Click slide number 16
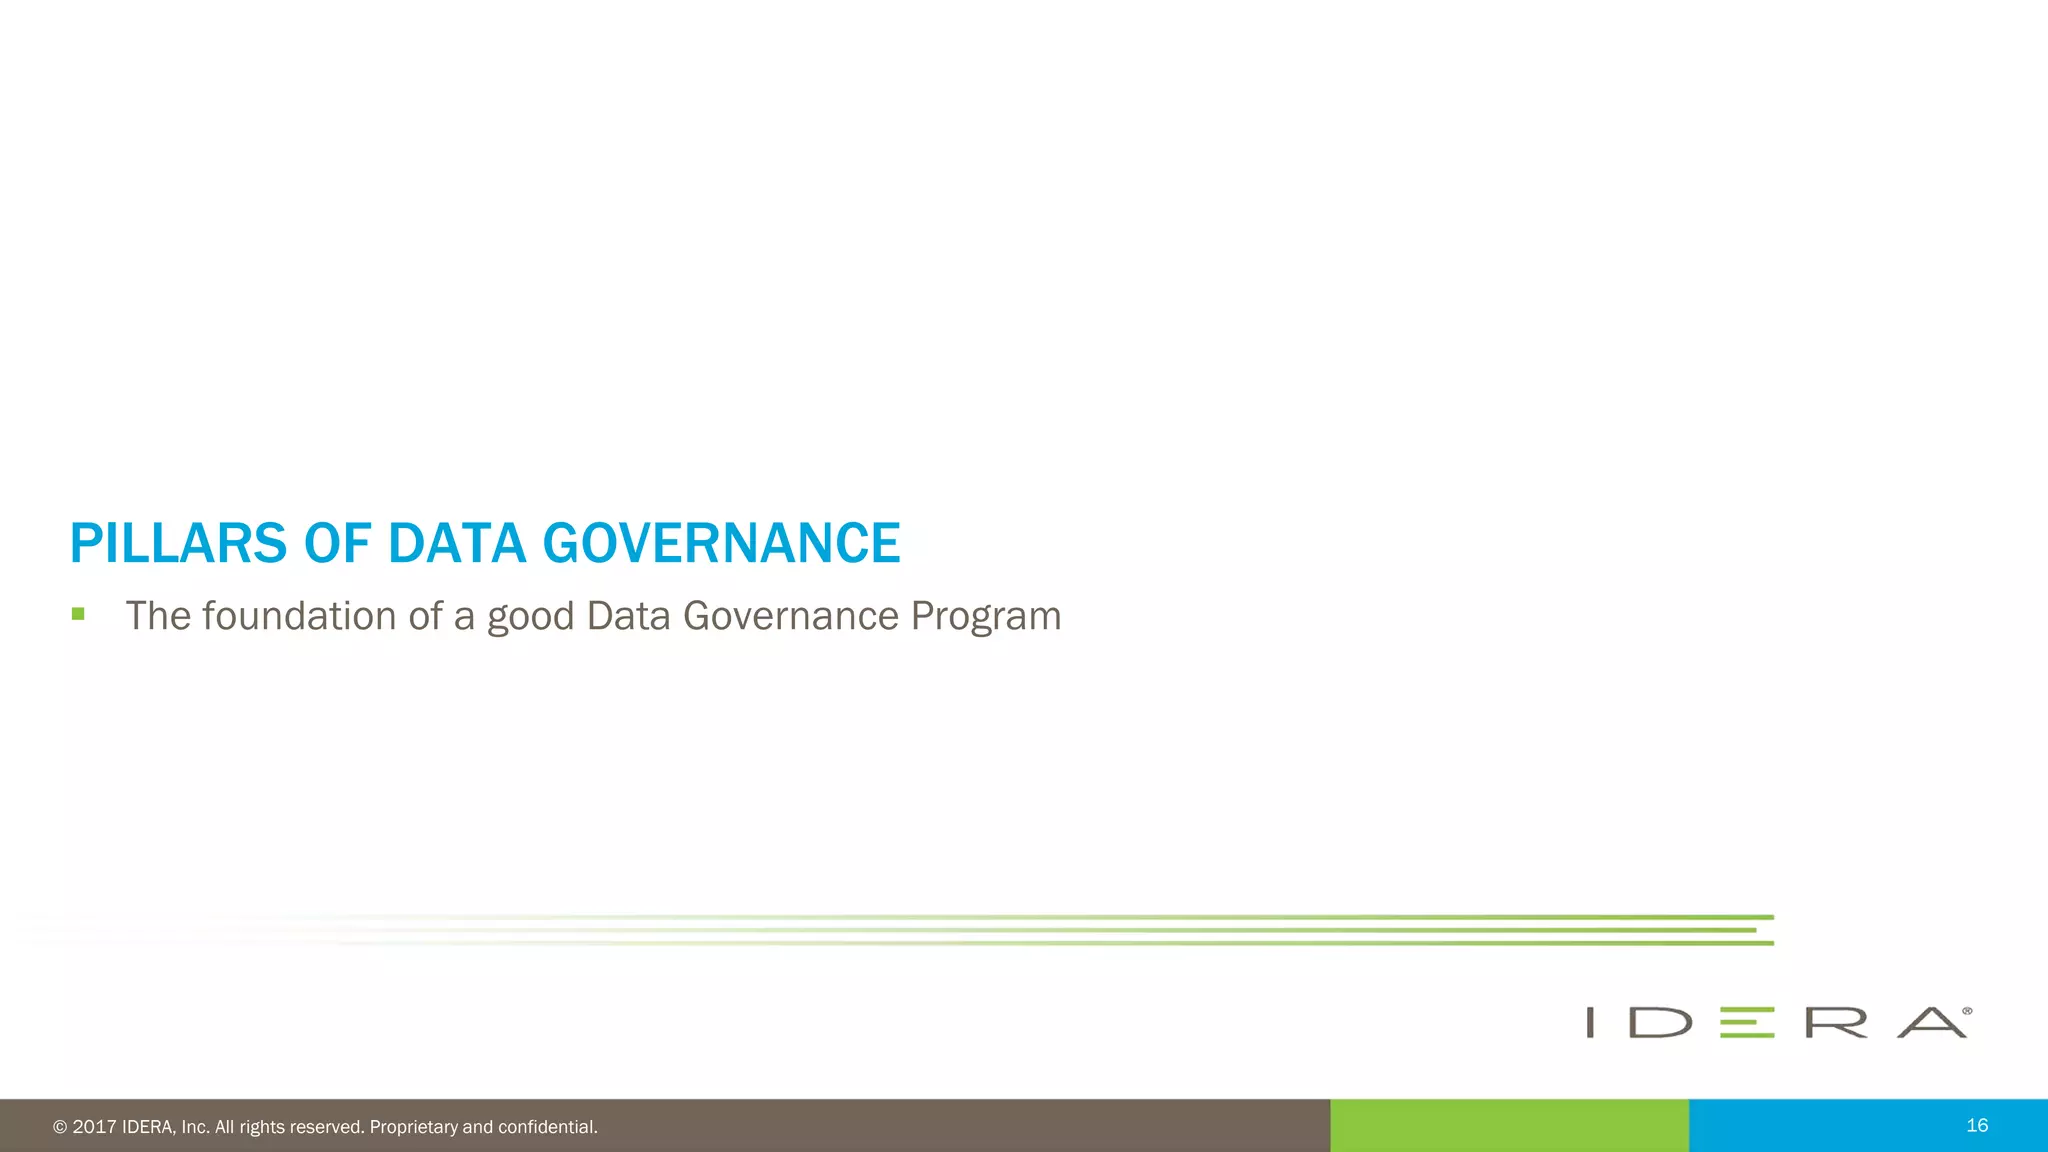Viewport: 2048px width, 1152px height. pyautogui.click(x=1977, y=1125)
